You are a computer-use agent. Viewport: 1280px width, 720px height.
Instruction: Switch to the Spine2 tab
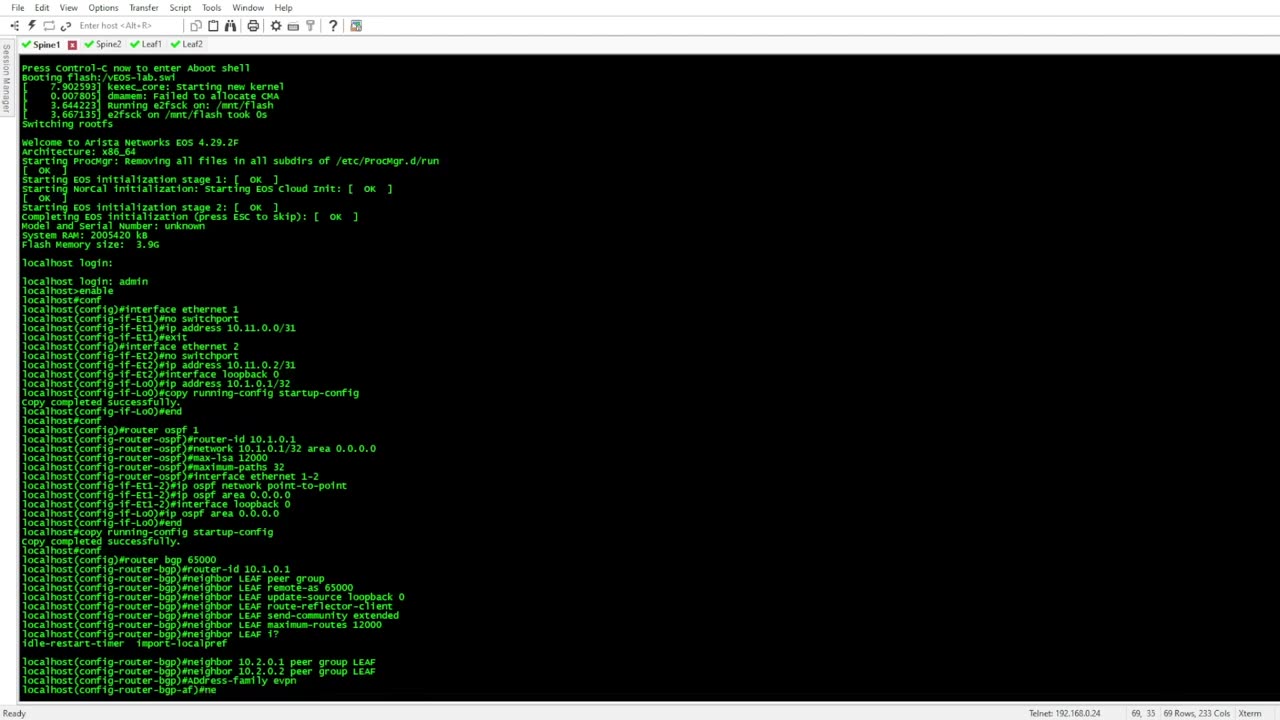click(x=103, y=44)
